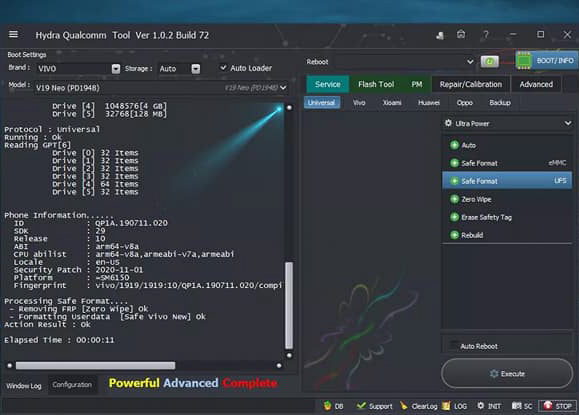
Task: Click the scroll-down dot below log scrollbar
Action: pyautogui.click(x=290, y=355)
